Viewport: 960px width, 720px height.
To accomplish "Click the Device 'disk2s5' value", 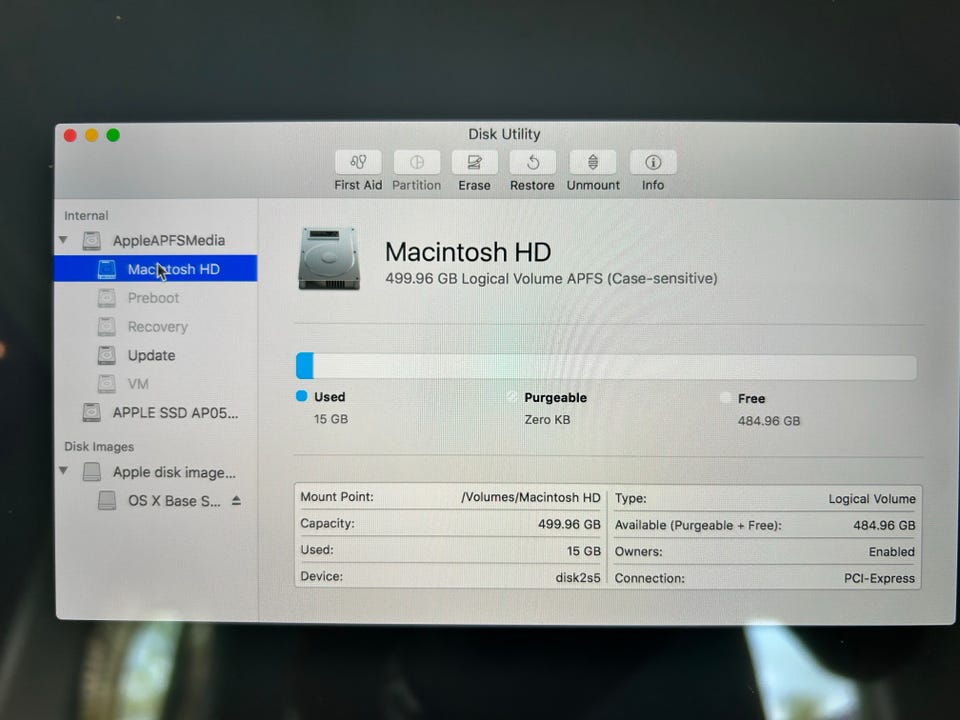I will click(577, 577).
